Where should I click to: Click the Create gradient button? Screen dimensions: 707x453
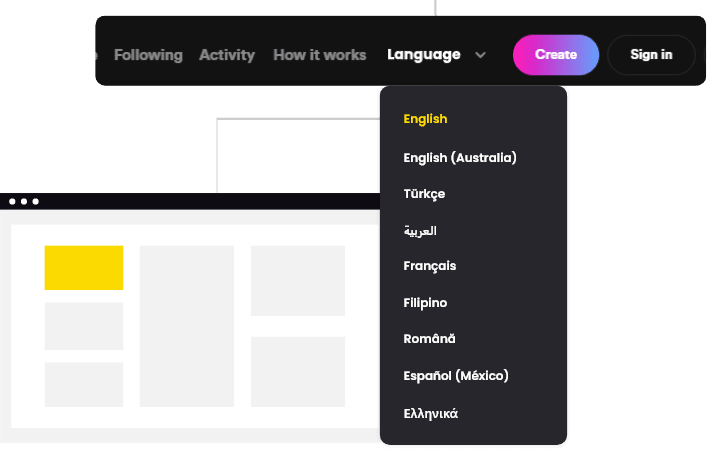[556, 55]
